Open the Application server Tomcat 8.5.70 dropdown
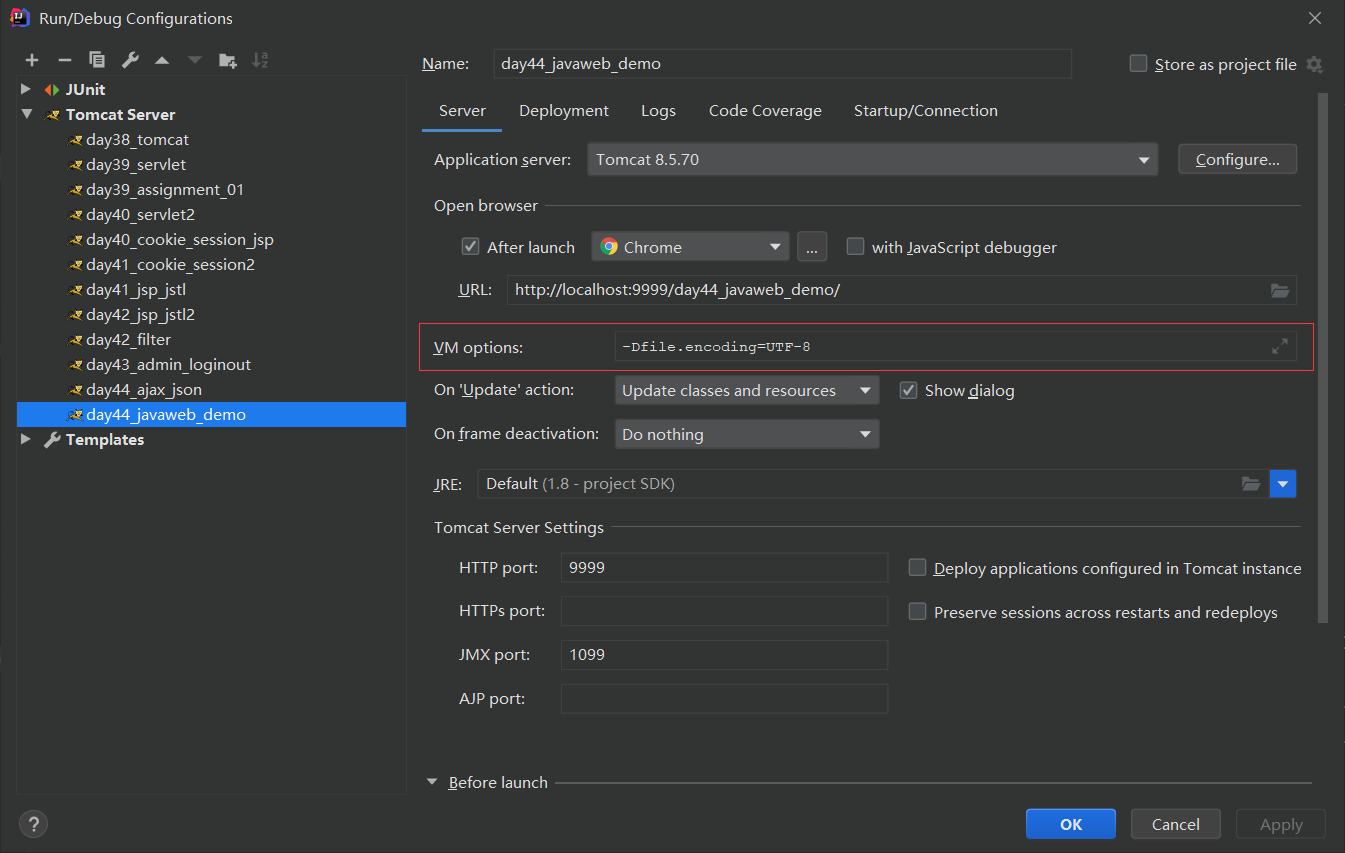 point(872,160)
